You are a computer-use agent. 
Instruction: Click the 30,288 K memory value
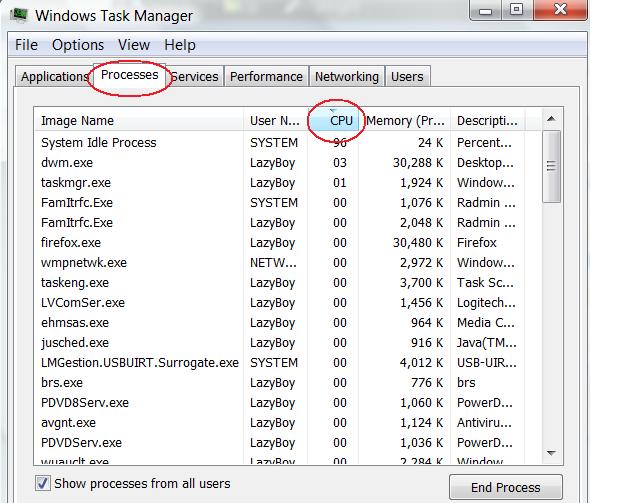click(x=418, y=163)
